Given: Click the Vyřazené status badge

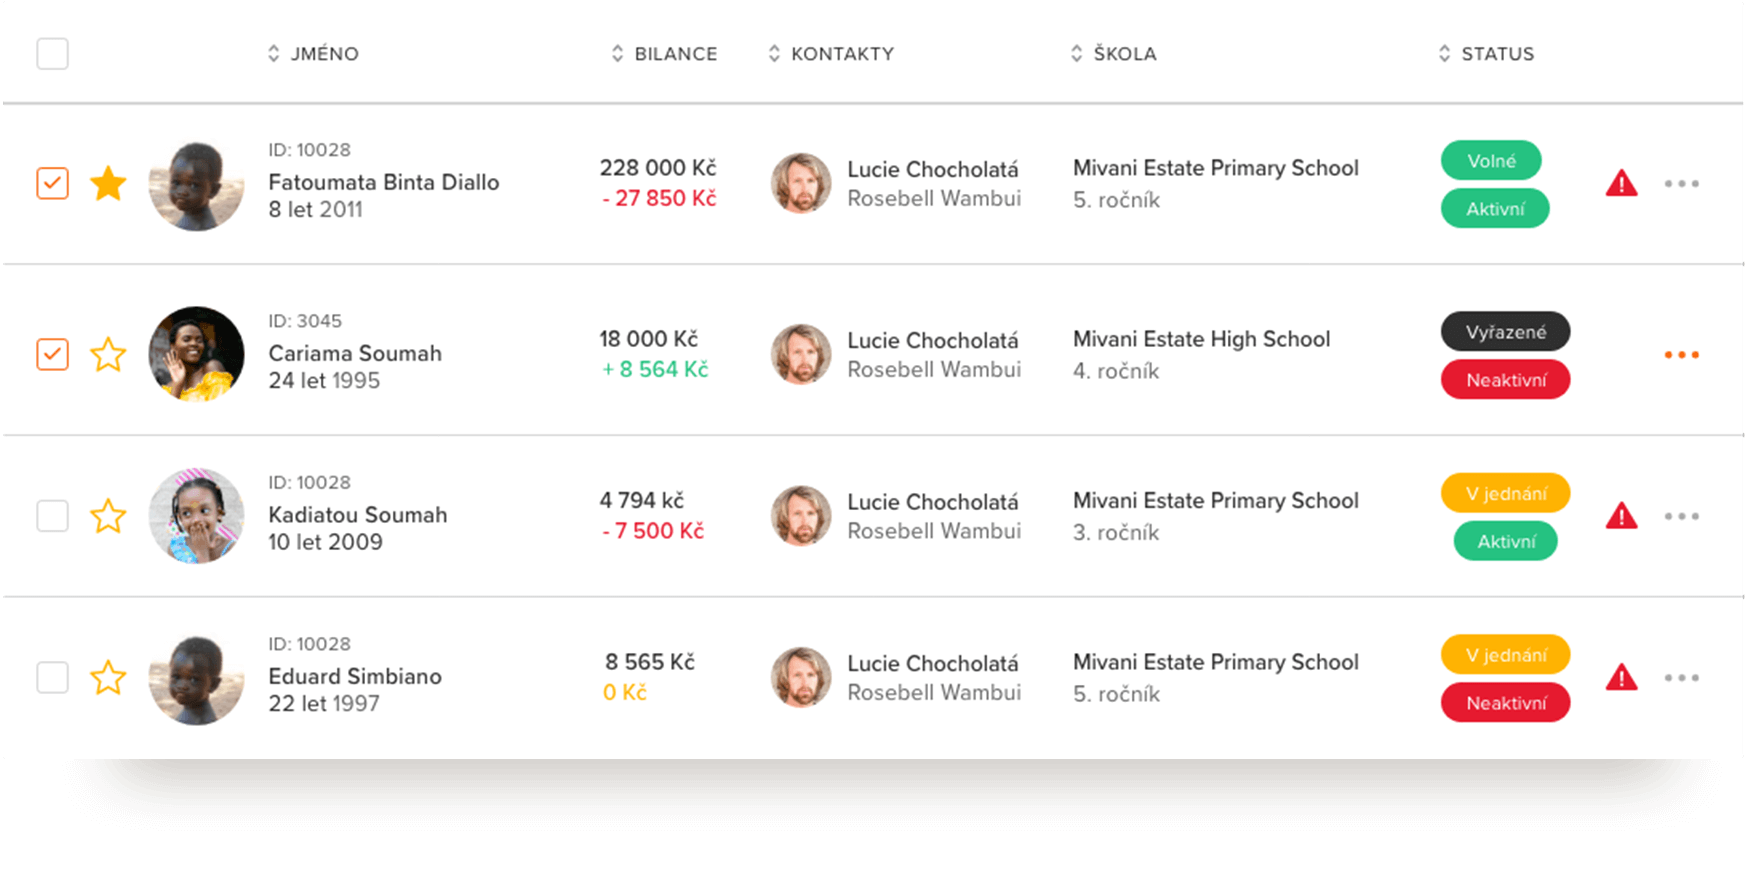Looking at the screenshot, I should click(x=1505, y=332).
